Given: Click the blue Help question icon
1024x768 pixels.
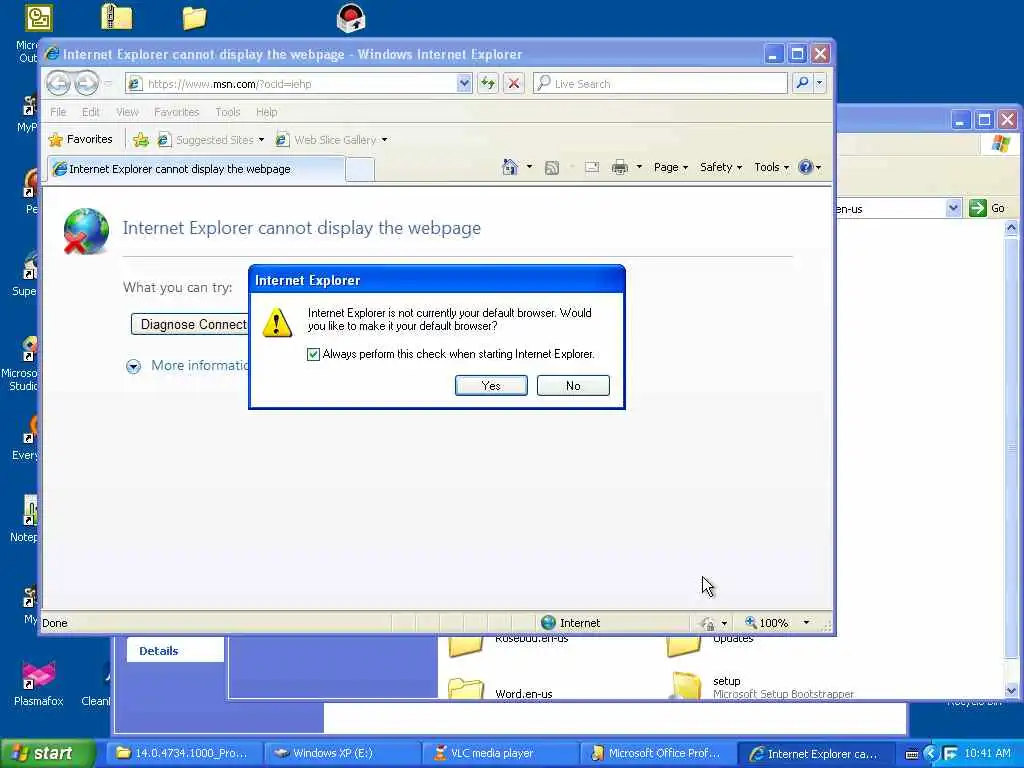Looking at the screenshot, I should 806,167.
